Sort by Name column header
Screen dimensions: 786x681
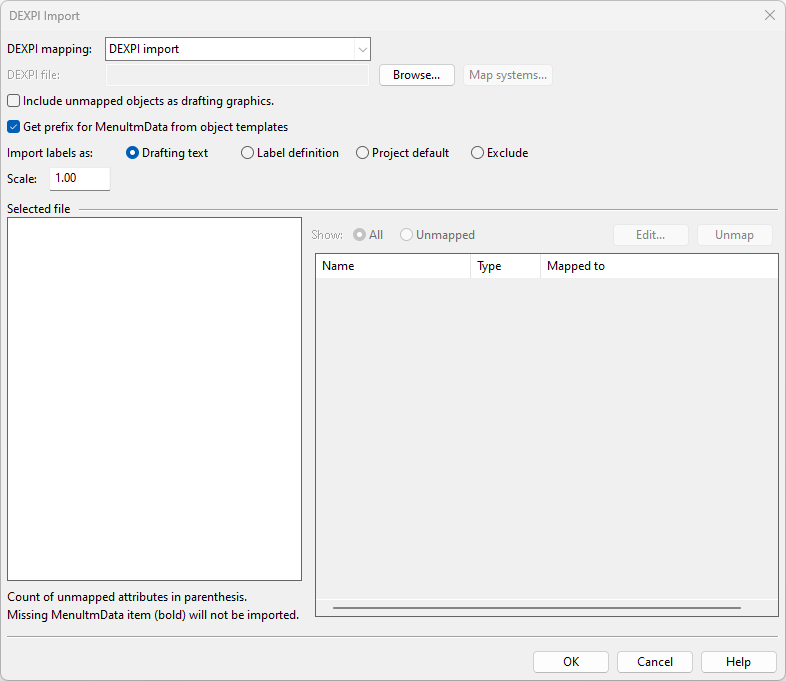click(x=392, y=266)
